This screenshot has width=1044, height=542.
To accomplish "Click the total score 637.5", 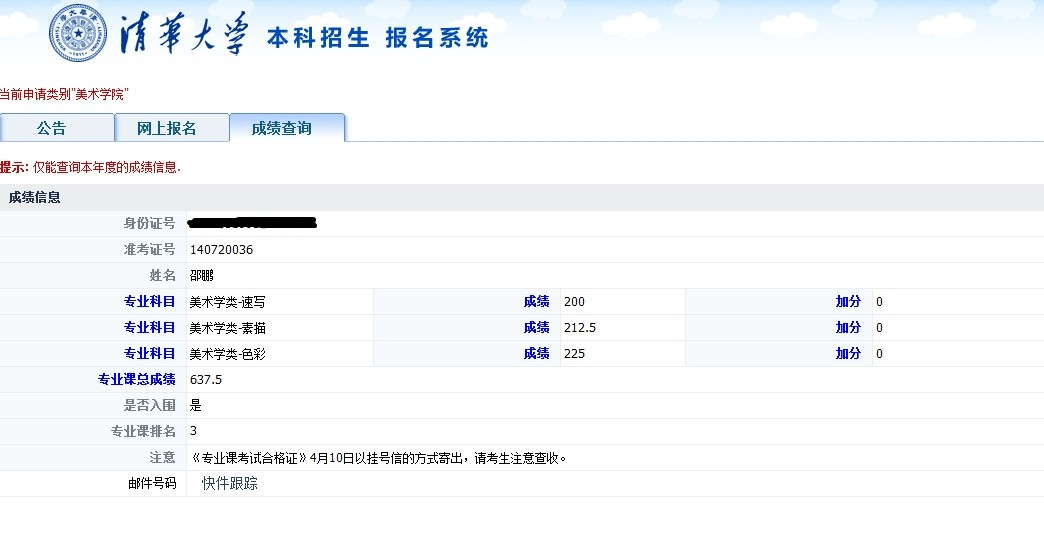I will click(206, 380).
